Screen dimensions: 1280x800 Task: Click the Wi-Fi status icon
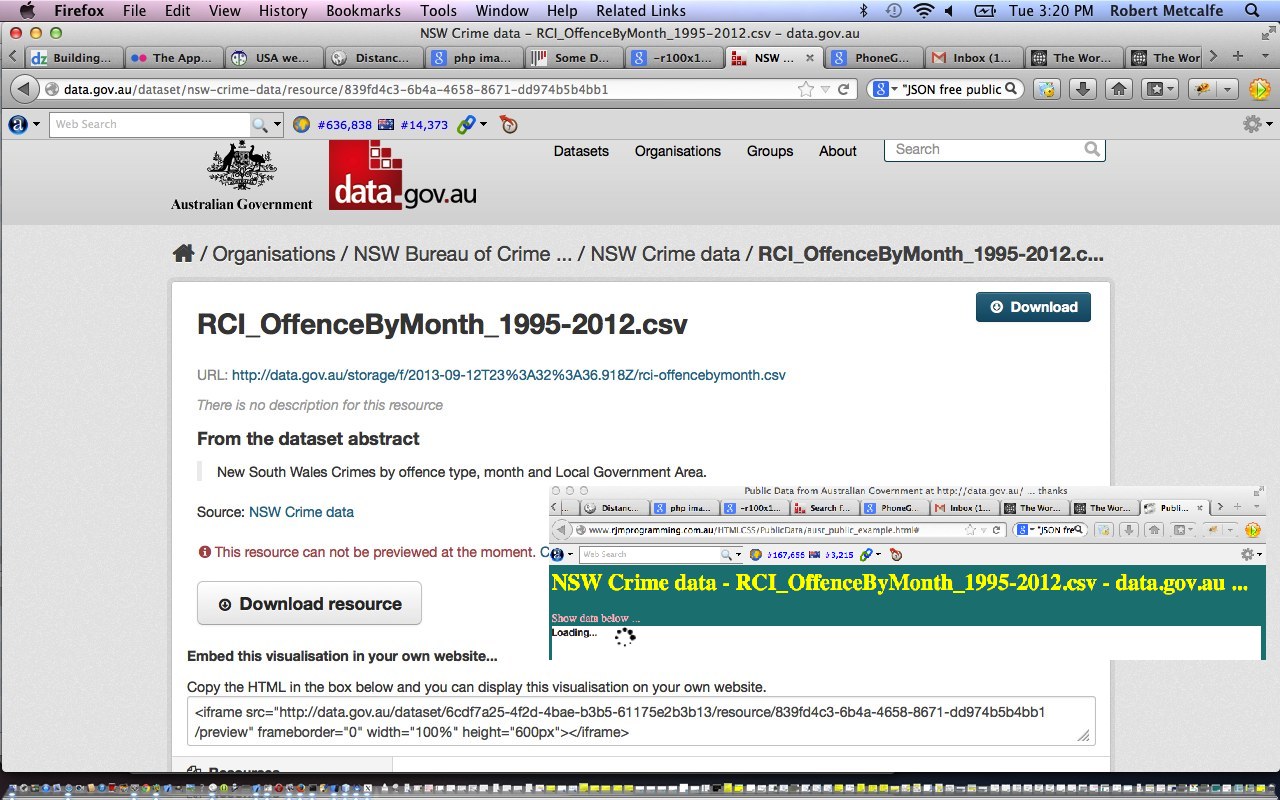(923, 11)
